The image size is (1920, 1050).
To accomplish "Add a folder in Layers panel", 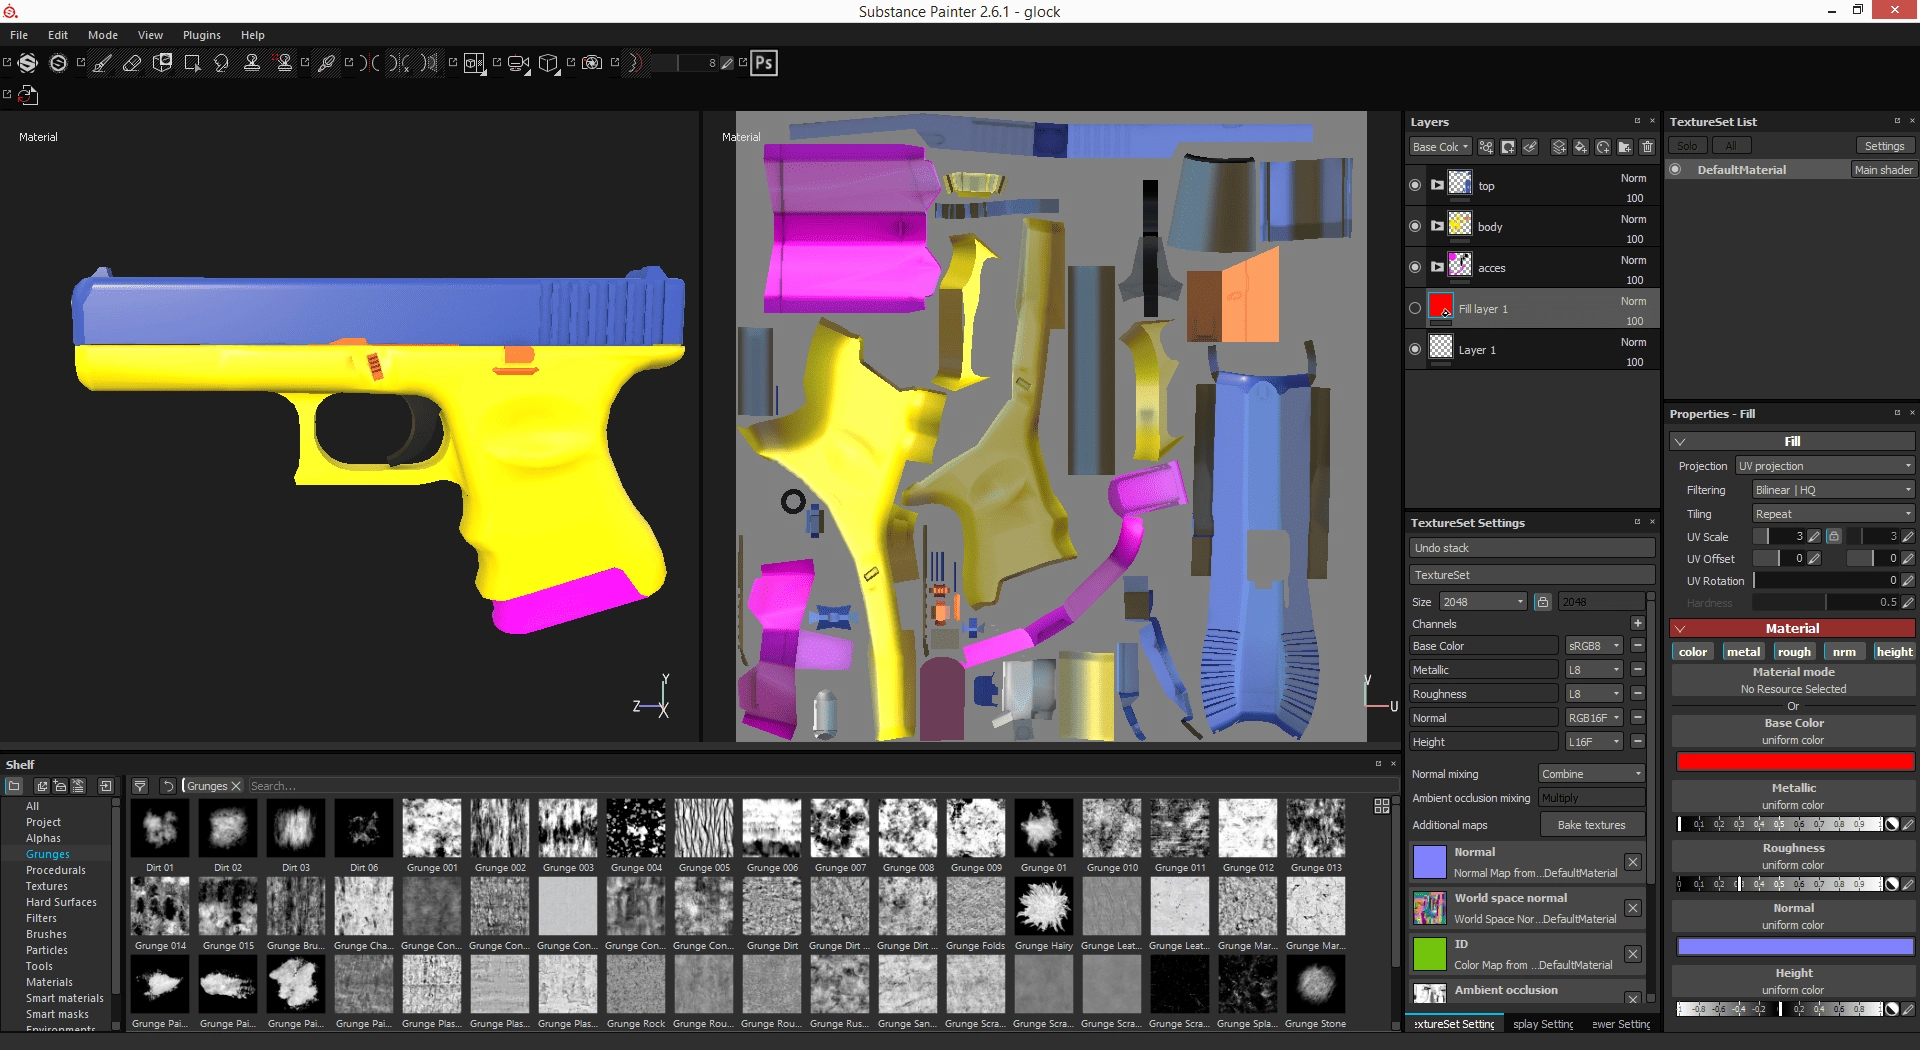I will click(1625, 147).
